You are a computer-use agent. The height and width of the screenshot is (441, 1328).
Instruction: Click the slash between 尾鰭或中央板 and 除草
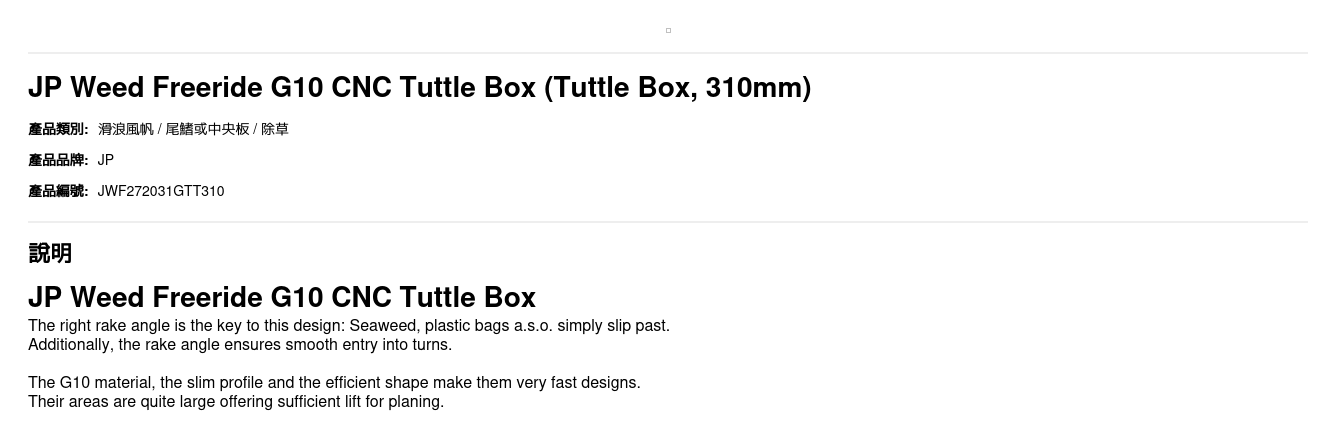coord(255,129)
